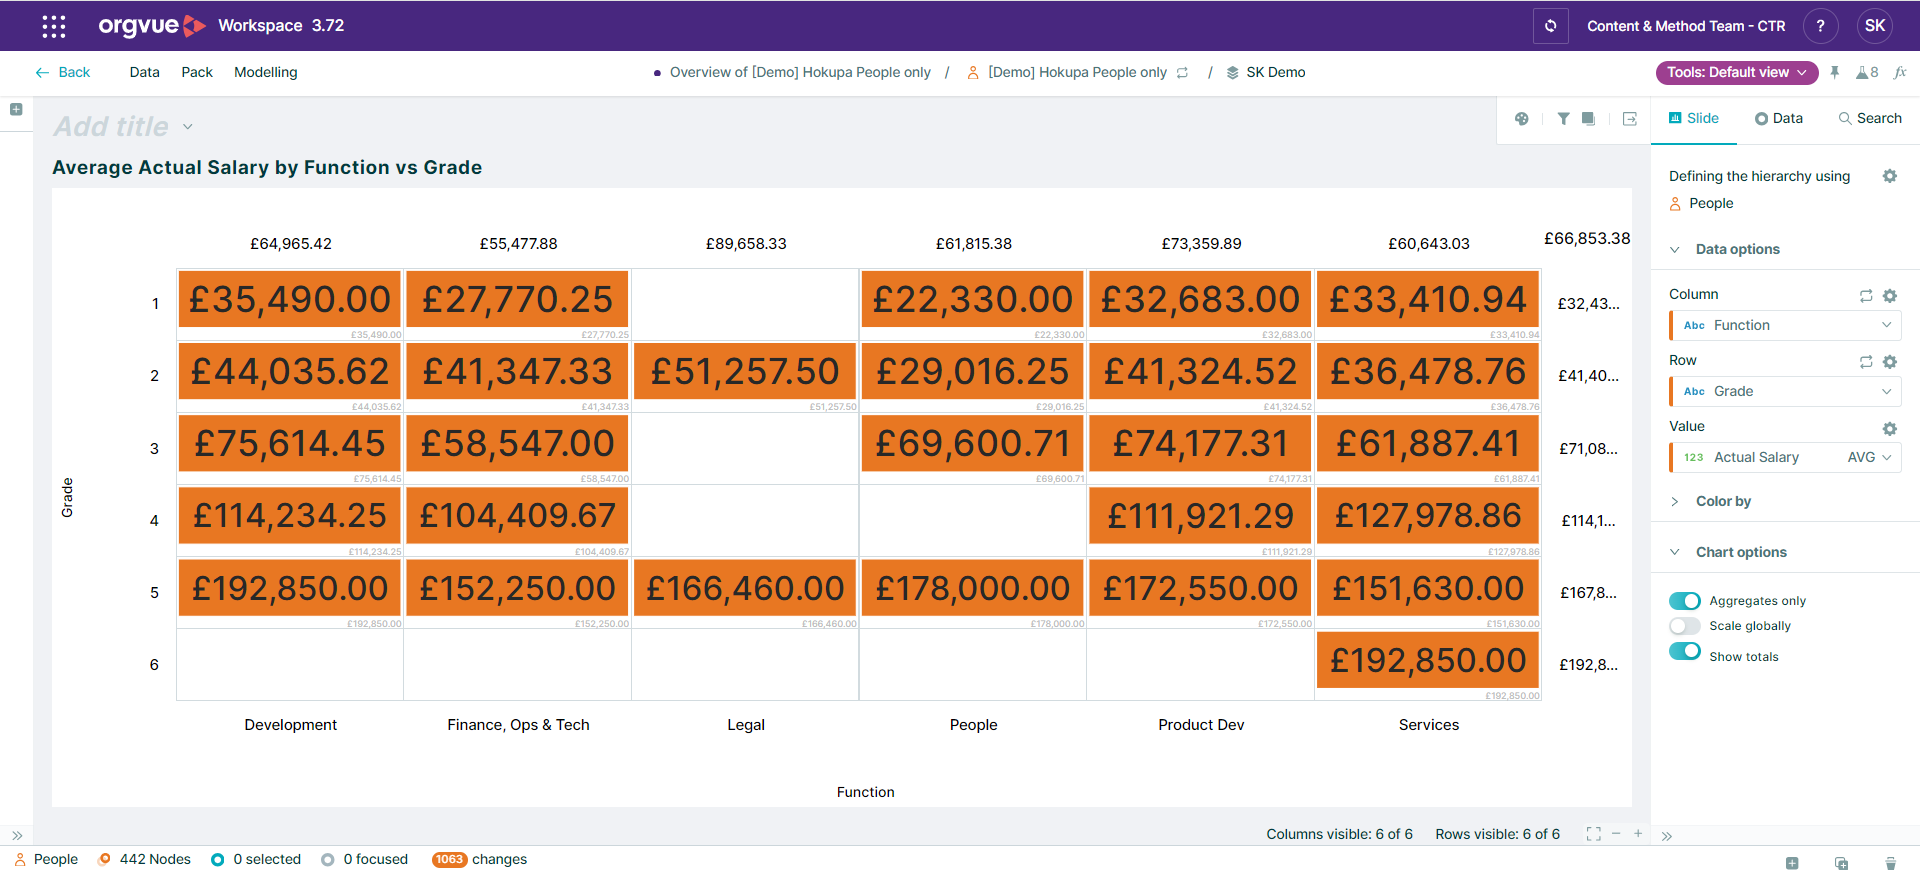The width and height of the screenshot is (1920, 878).
Task: Click the orgvue logo
Action: pos(152,26)
